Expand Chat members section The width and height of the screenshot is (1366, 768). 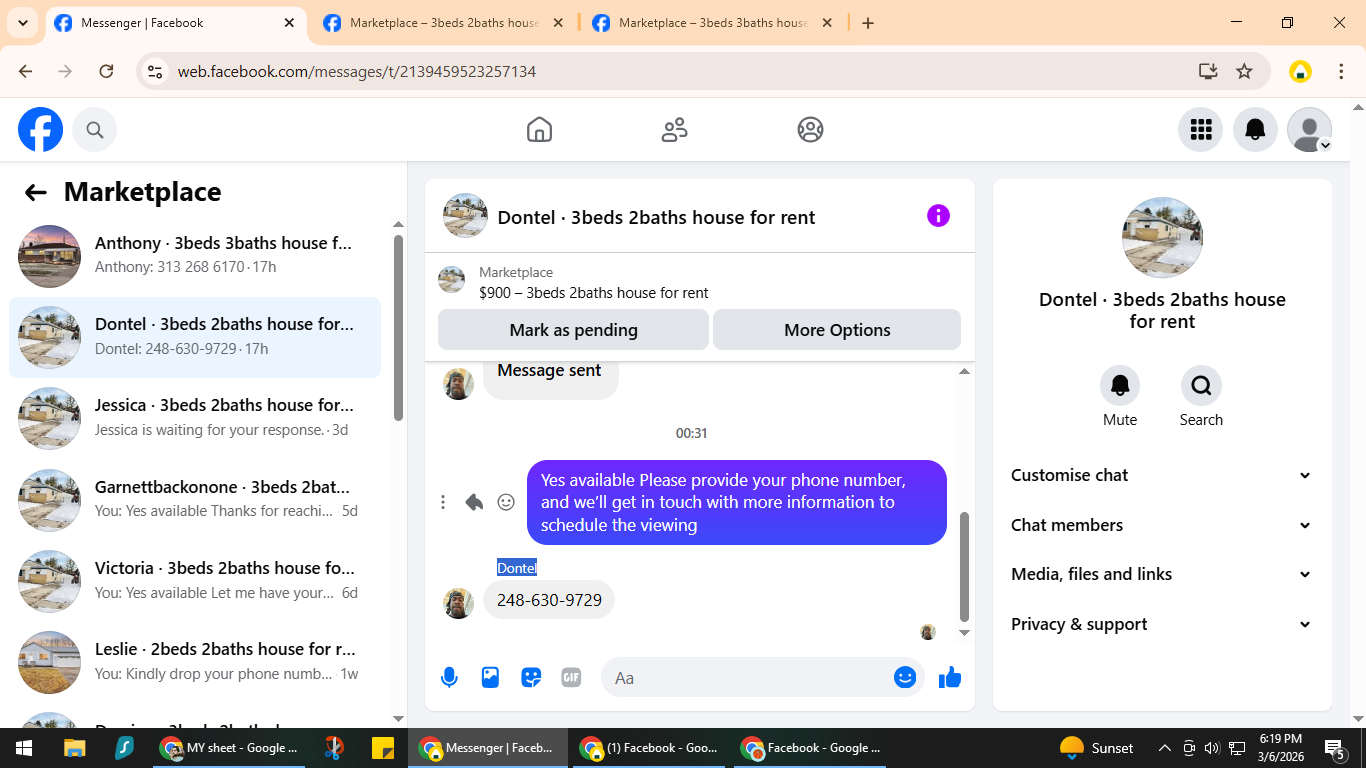1162,525
